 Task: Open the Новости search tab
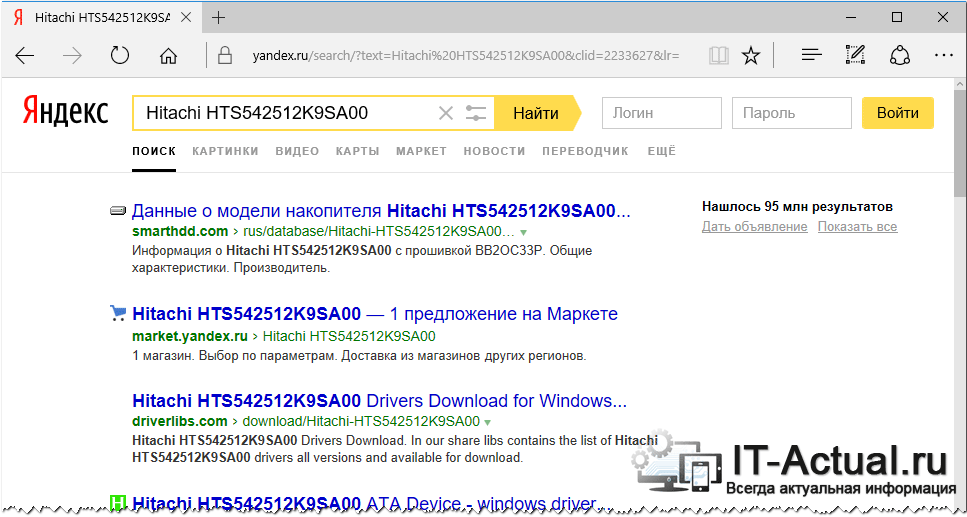point(494,151)
